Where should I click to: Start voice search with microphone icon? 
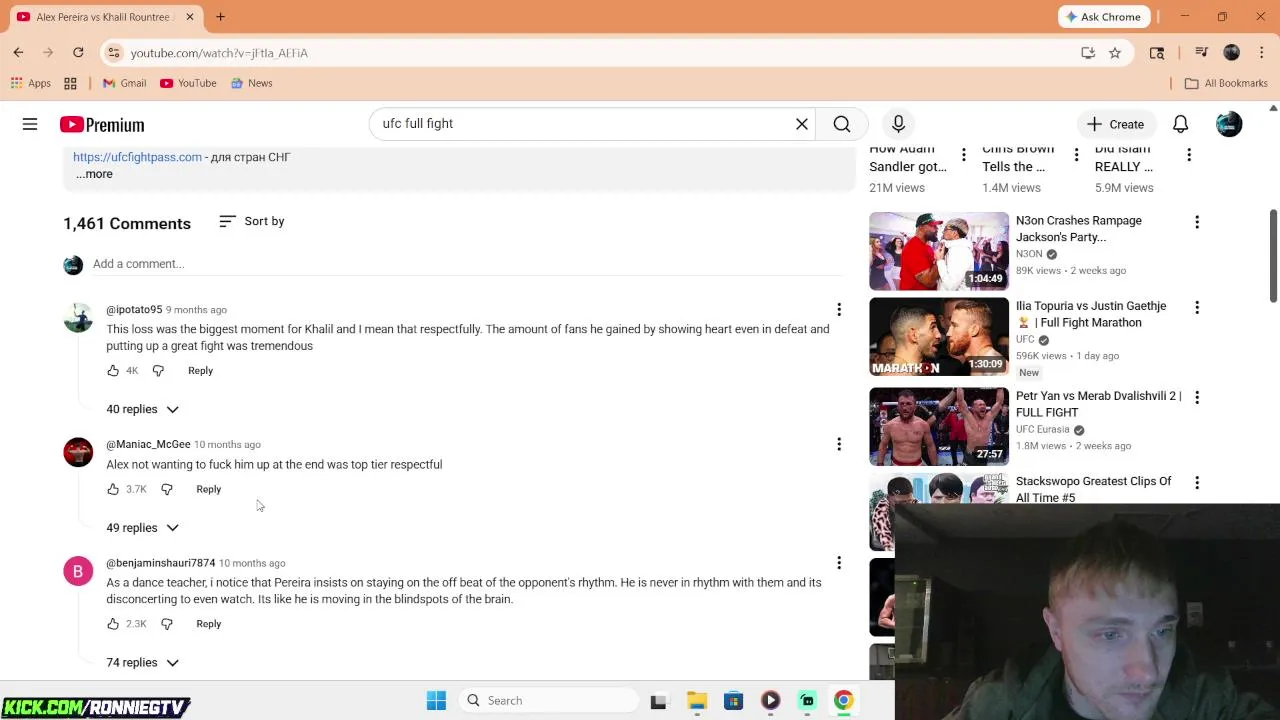(898, 124)
